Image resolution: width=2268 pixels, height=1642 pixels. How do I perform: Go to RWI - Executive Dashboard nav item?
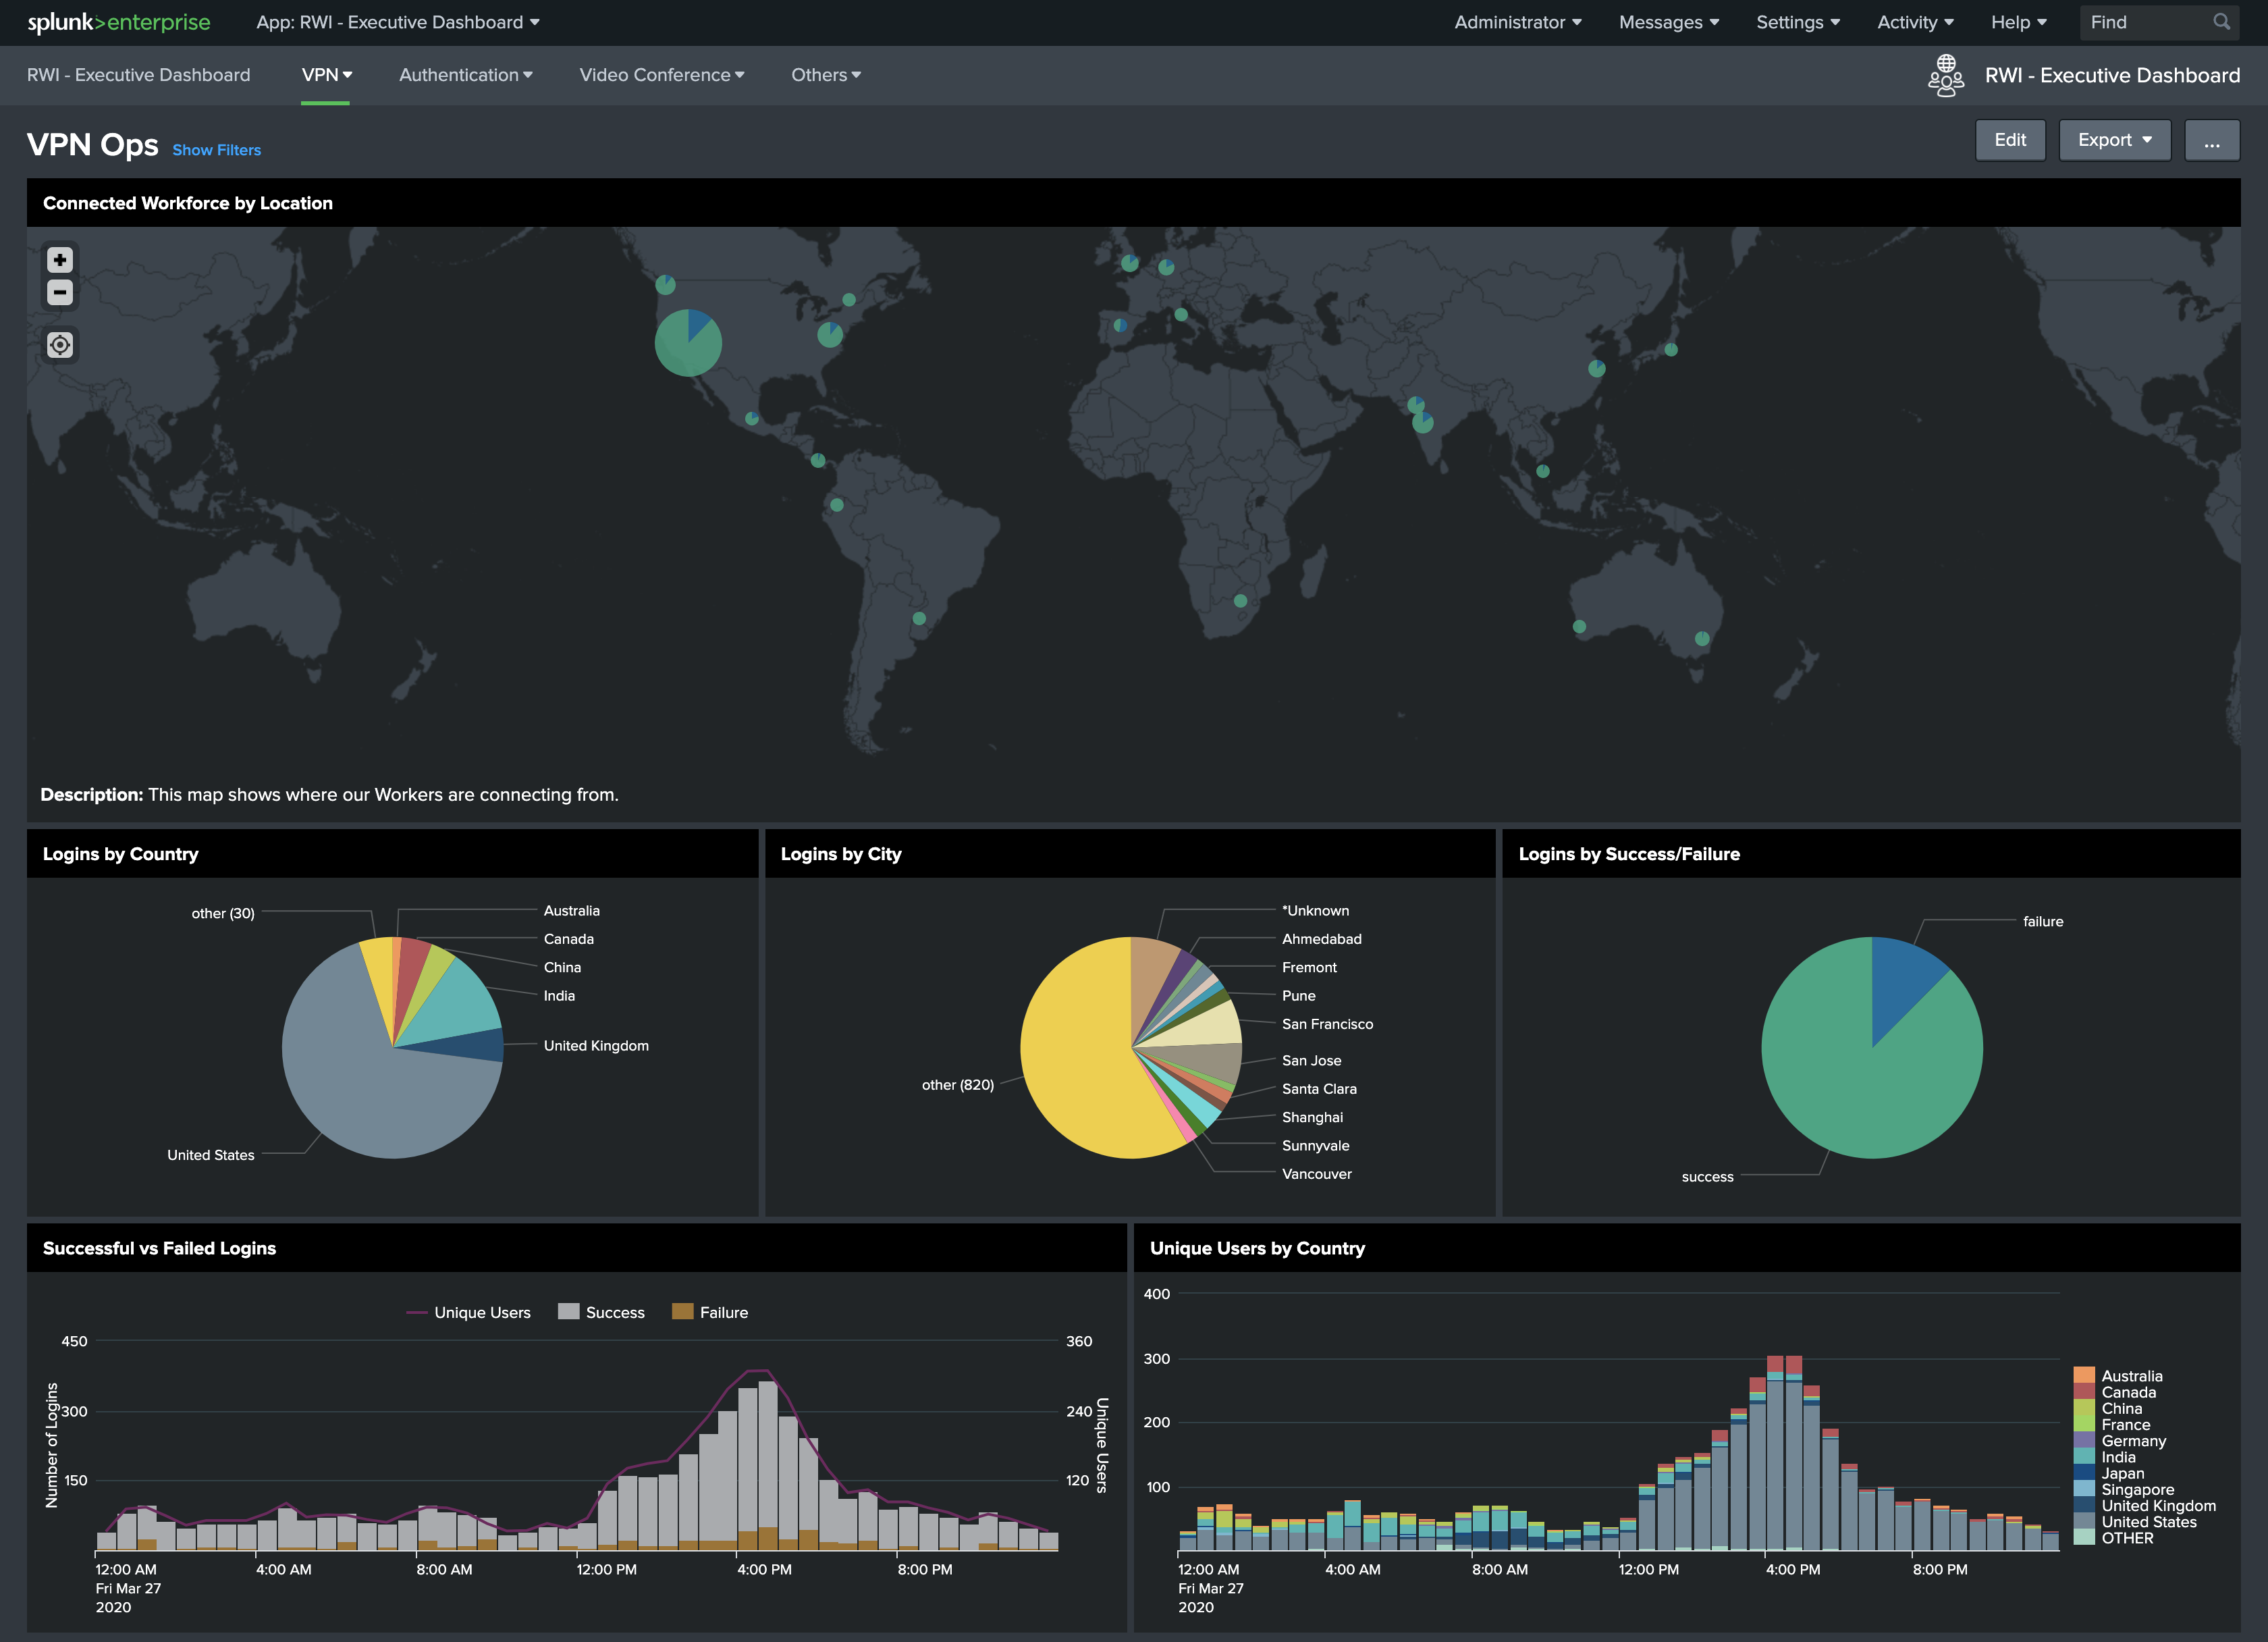click(x=138, y=75)
